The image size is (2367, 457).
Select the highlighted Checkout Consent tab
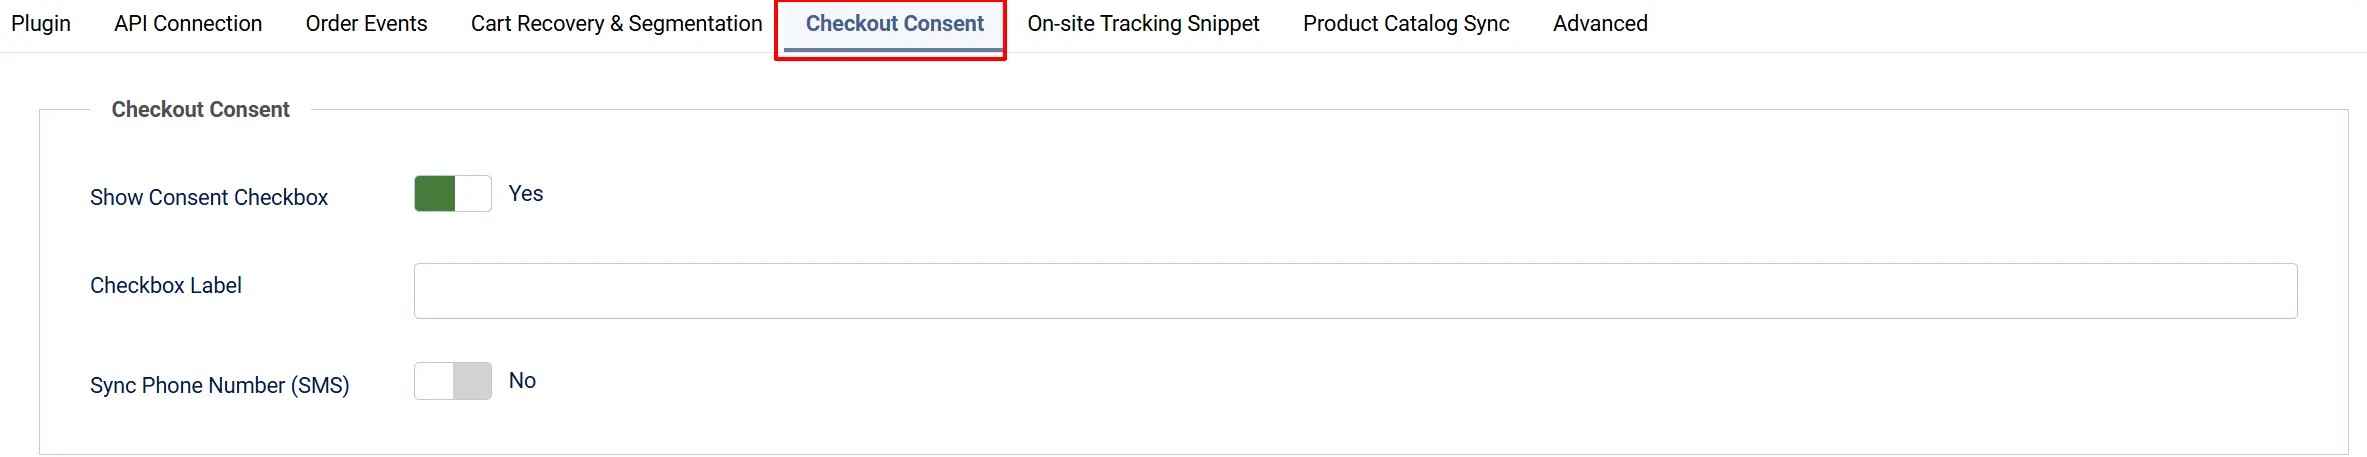click(x=895, y=23)
